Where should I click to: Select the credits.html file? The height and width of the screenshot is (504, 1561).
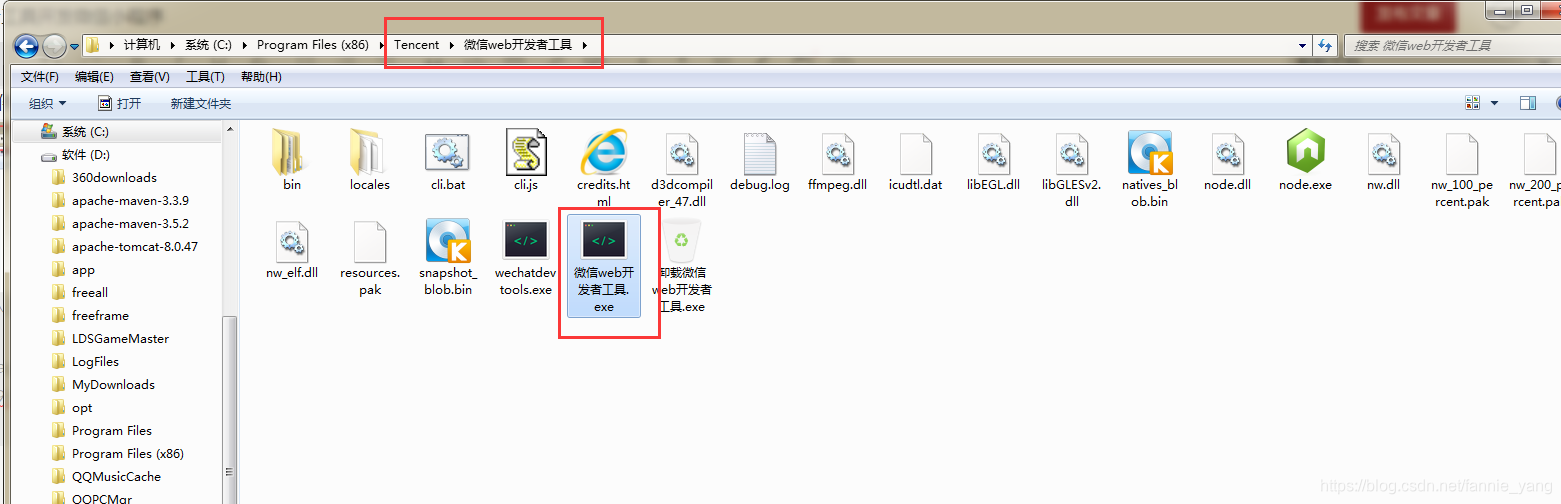pos(604,168)
